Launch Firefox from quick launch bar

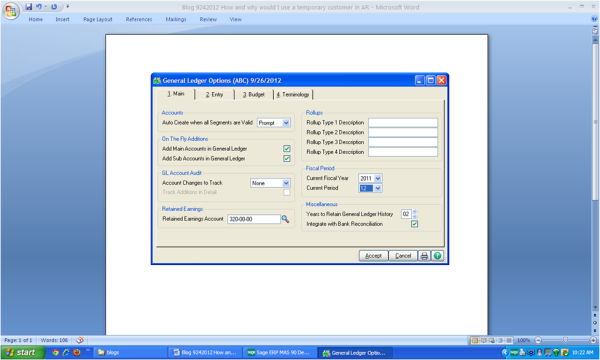click(x=77, y=352)
